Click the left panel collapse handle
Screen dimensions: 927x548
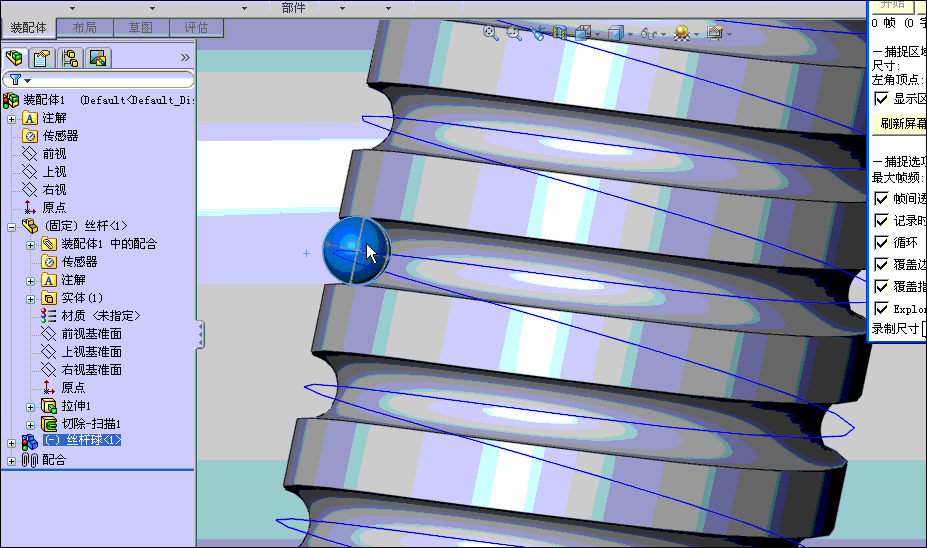click(x=200, y=335)
